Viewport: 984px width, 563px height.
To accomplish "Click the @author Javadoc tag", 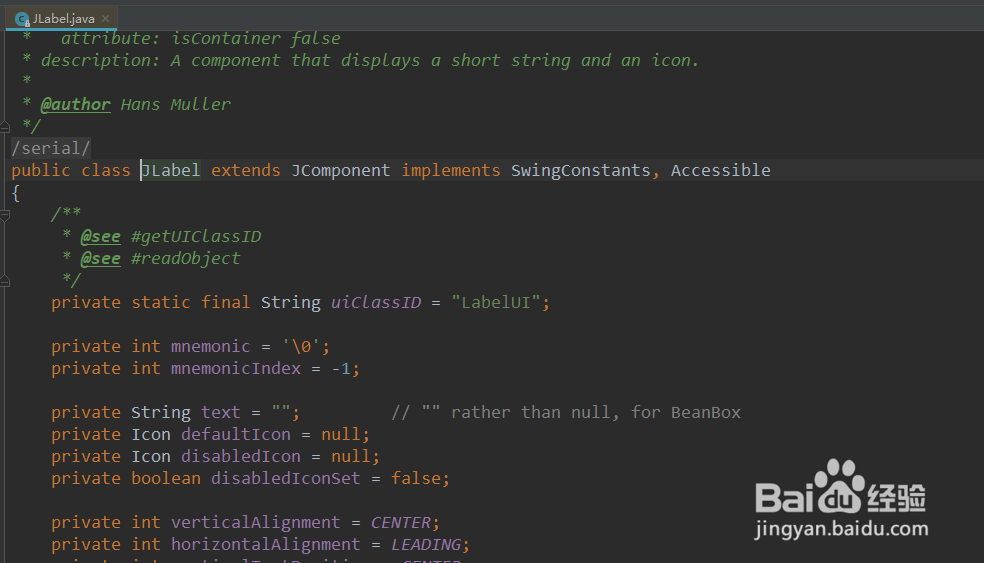I will [75, 104].
